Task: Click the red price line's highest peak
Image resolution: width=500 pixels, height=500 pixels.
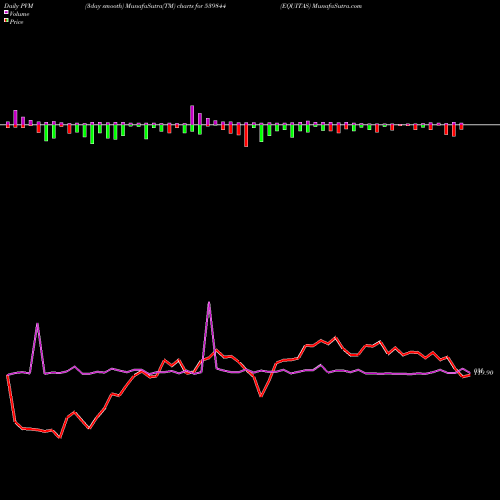Action: point(335,337)
